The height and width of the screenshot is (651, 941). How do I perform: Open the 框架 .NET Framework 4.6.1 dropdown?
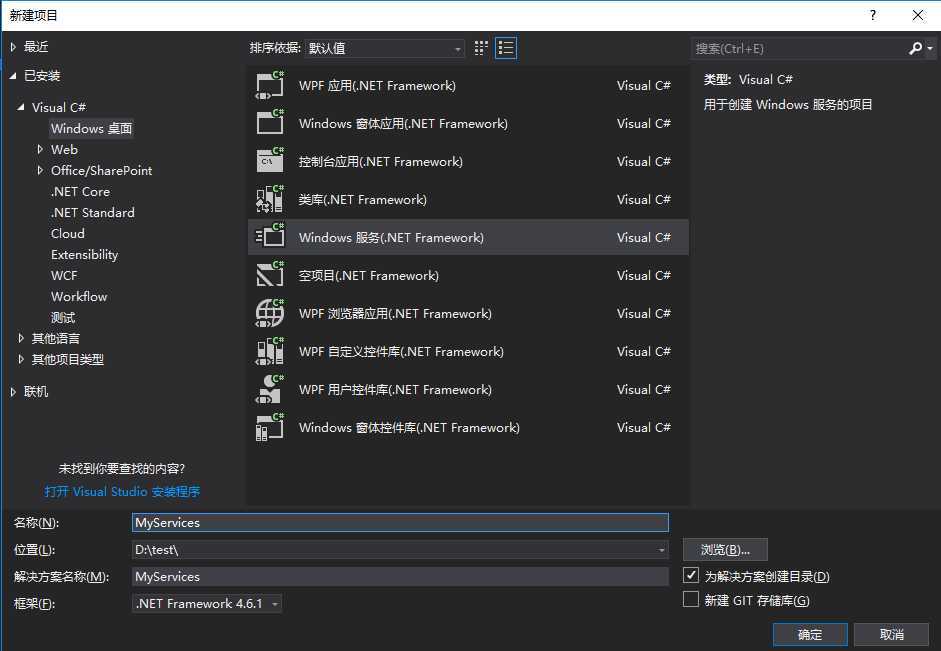coord(206,604)
